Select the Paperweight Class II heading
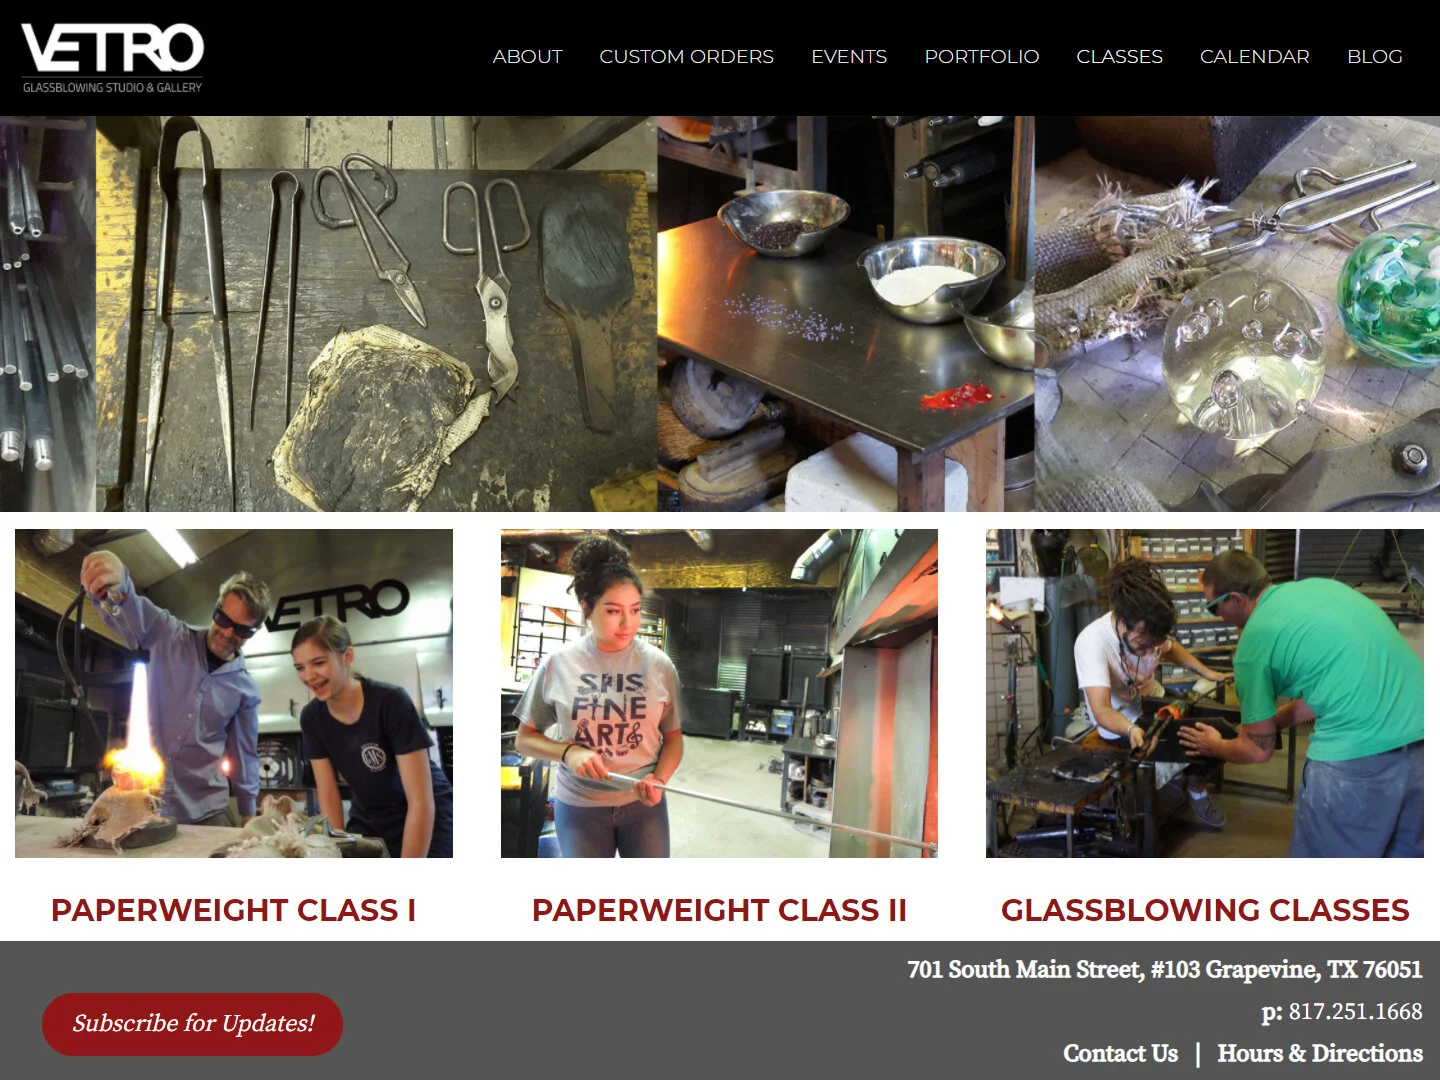 point(719,910)
